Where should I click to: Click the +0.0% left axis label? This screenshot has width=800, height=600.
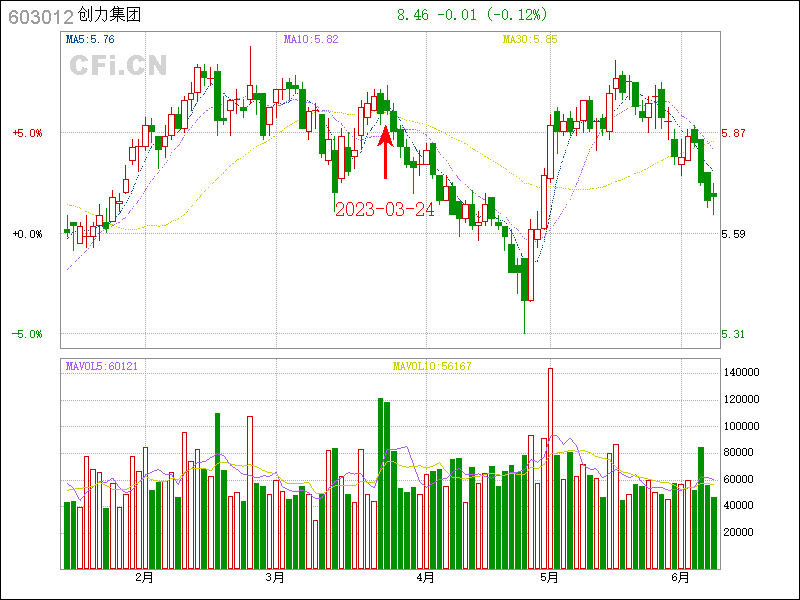click(x=28, y=234)
